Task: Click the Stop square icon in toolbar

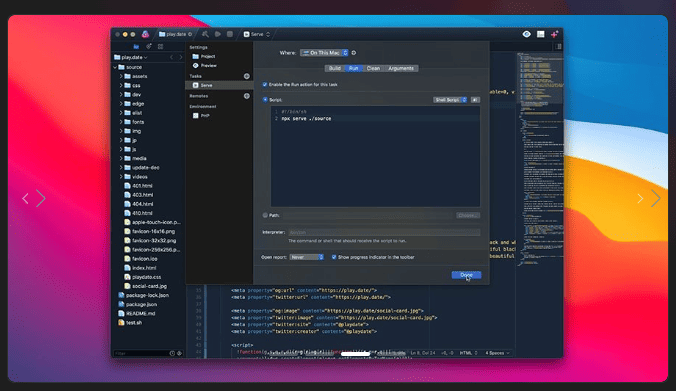Action: (x=230, y=34)
